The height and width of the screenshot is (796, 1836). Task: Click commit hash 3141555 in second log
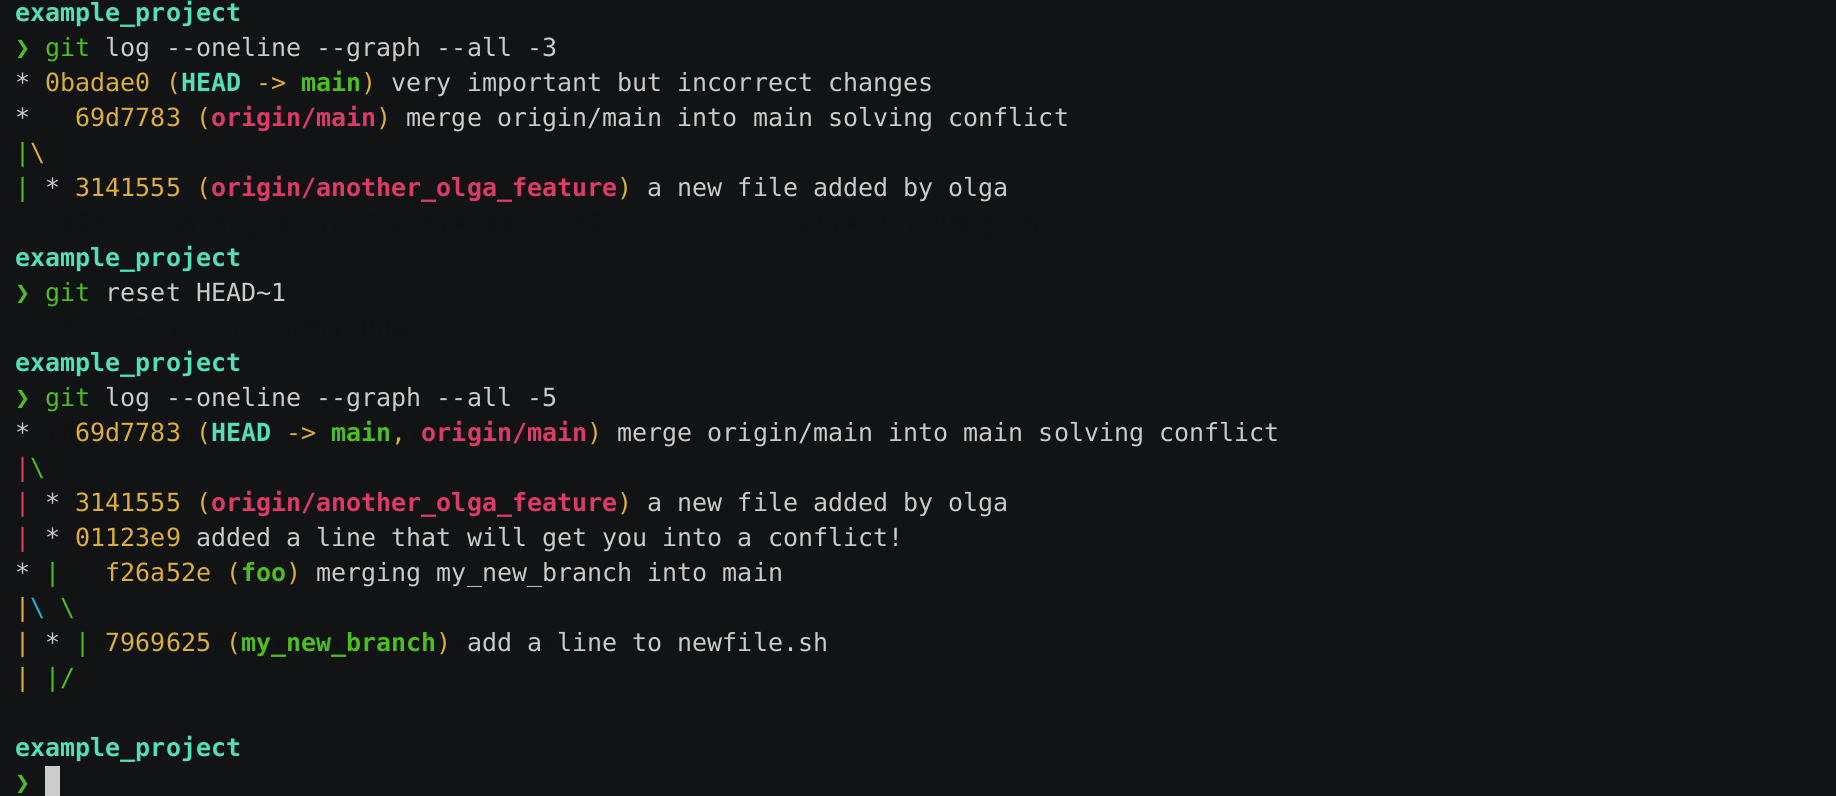pos(127,503)
